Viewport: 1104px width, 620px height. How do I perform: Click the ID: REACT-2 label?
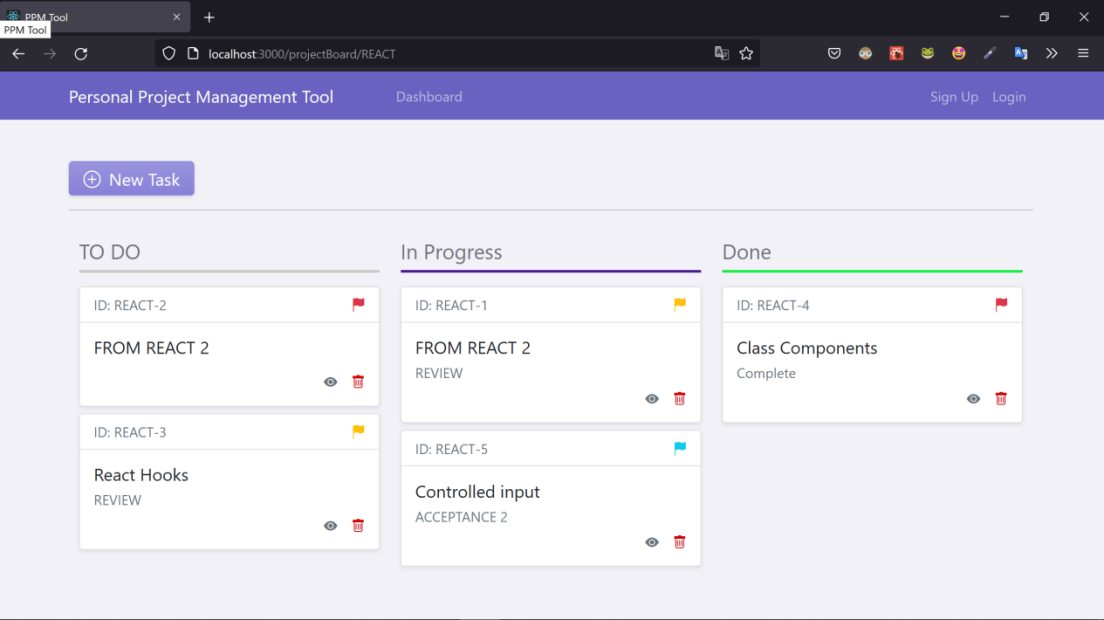(130, 305)
